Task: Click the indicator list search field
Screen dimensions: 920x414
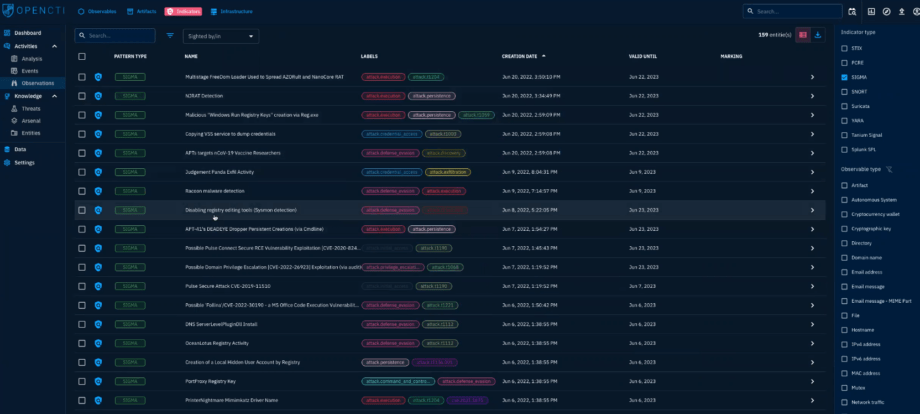Action: (118, 35)
